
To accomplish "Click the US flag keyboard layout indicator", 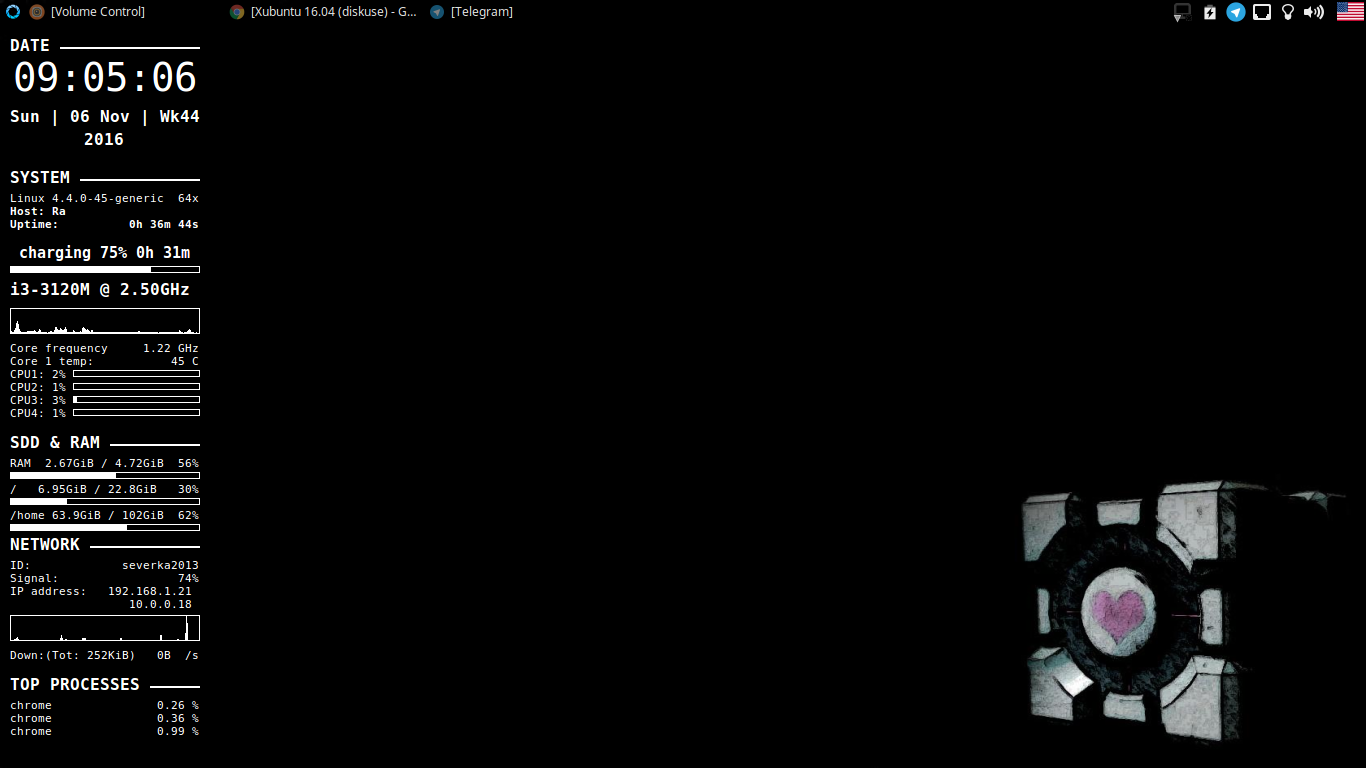I will pyautogui.click(x=1350, y=12).
